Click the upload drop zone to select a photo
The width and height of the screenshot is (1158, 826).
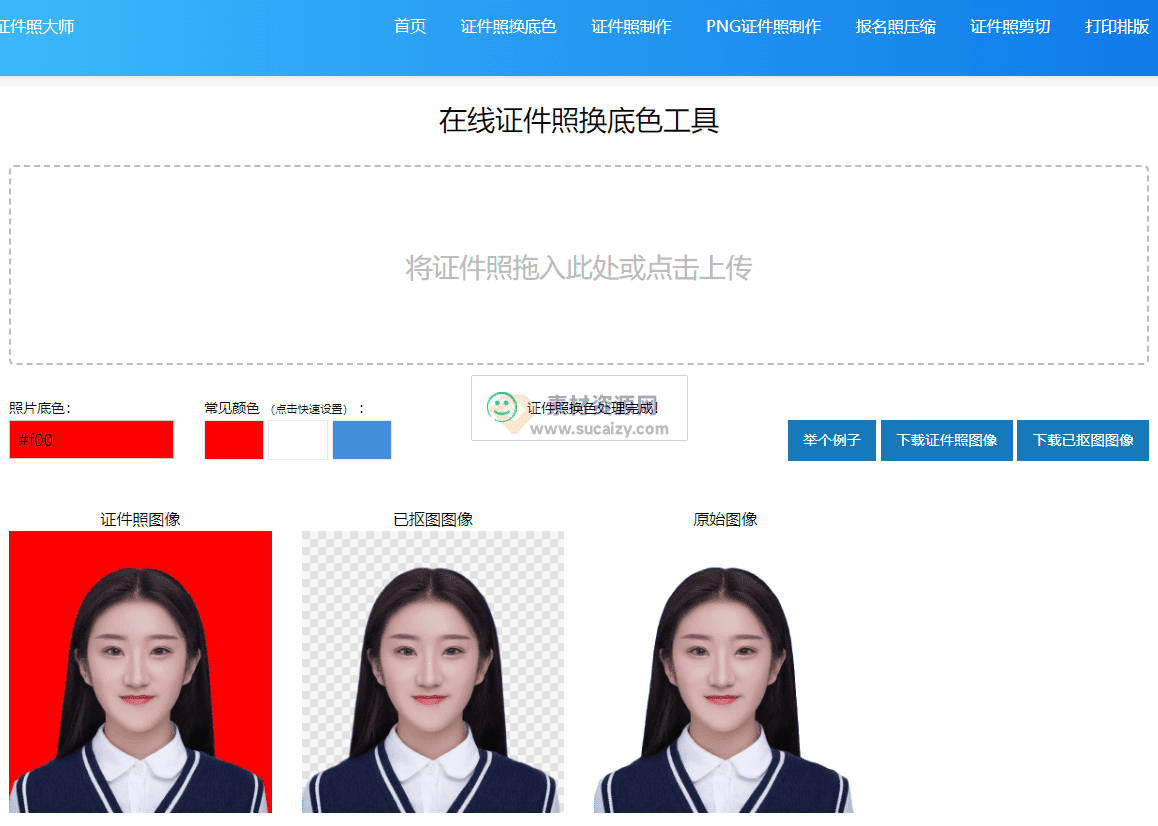point(577,266)
